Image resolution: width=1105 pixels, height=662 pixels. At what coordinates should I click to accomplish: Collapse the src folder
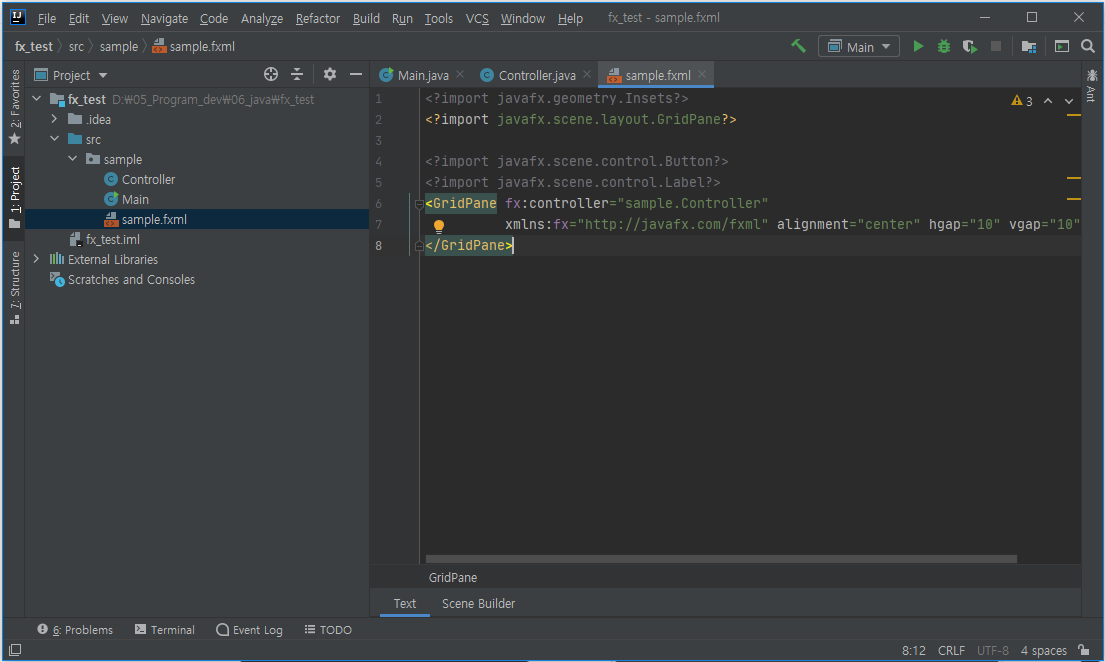[54, 139]
